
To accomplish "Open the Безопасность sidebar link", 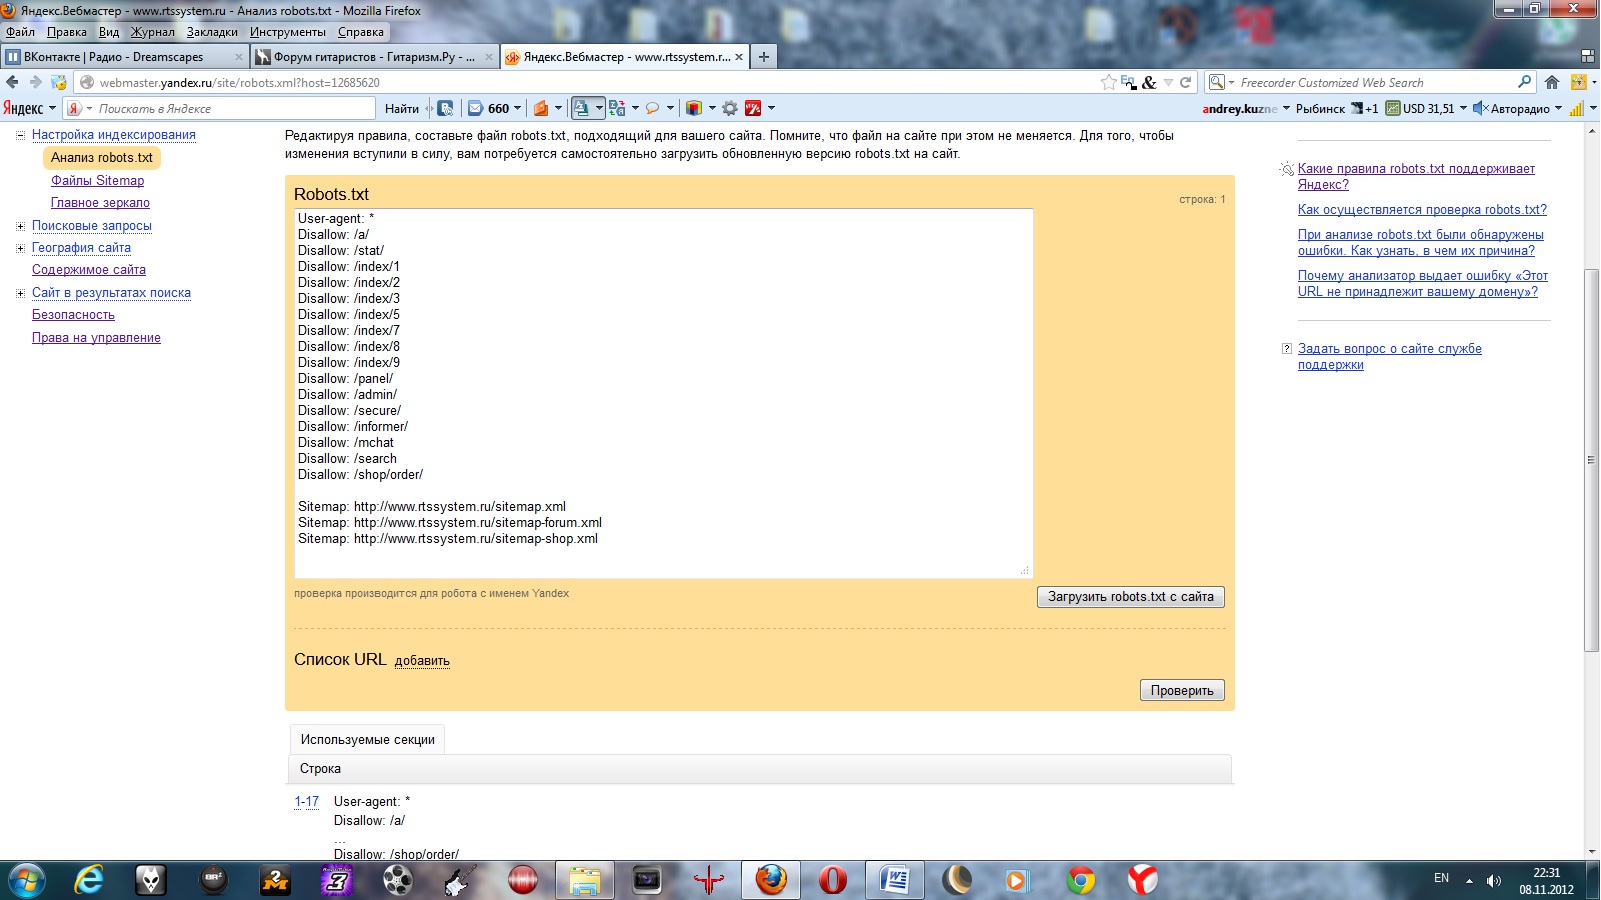I will point(73,315).
